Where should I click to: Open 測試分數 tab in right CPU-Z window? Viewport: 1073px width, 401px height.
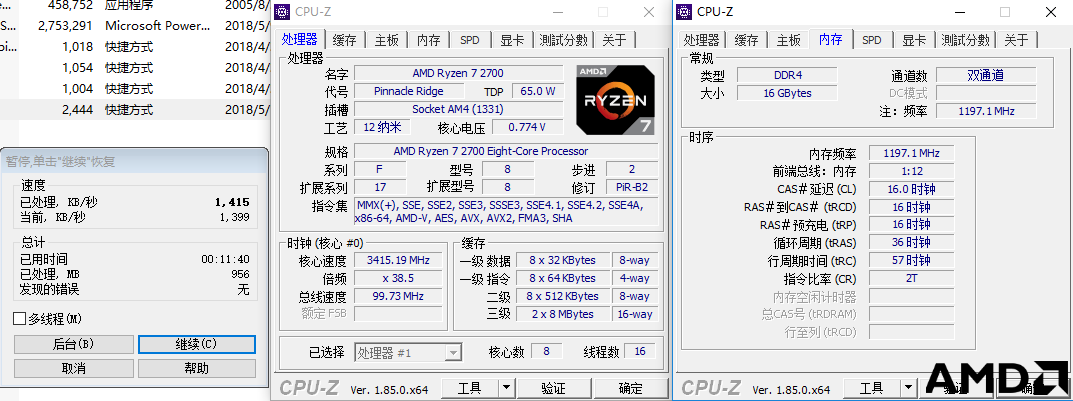click(x=965, y=40)
